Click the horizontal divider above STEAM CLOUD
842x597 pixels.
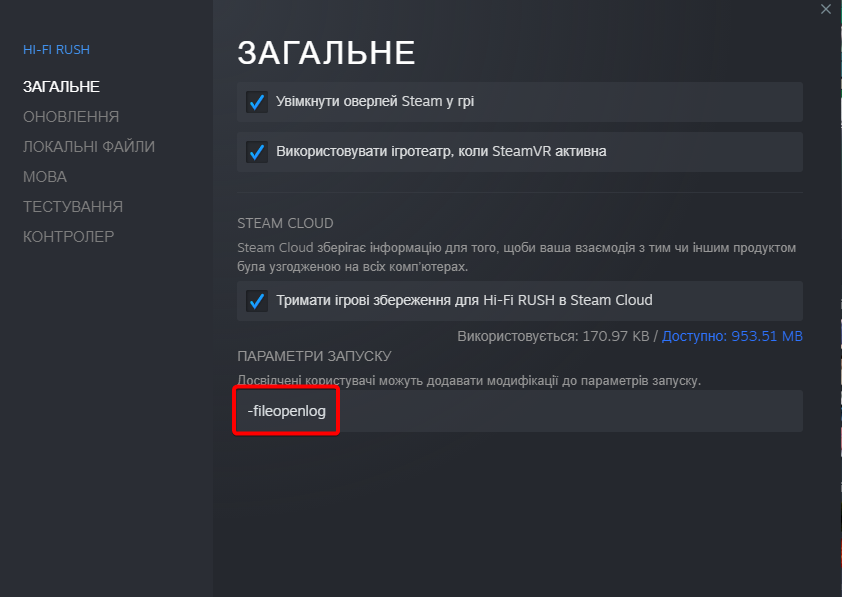click(x=520, y=192)
